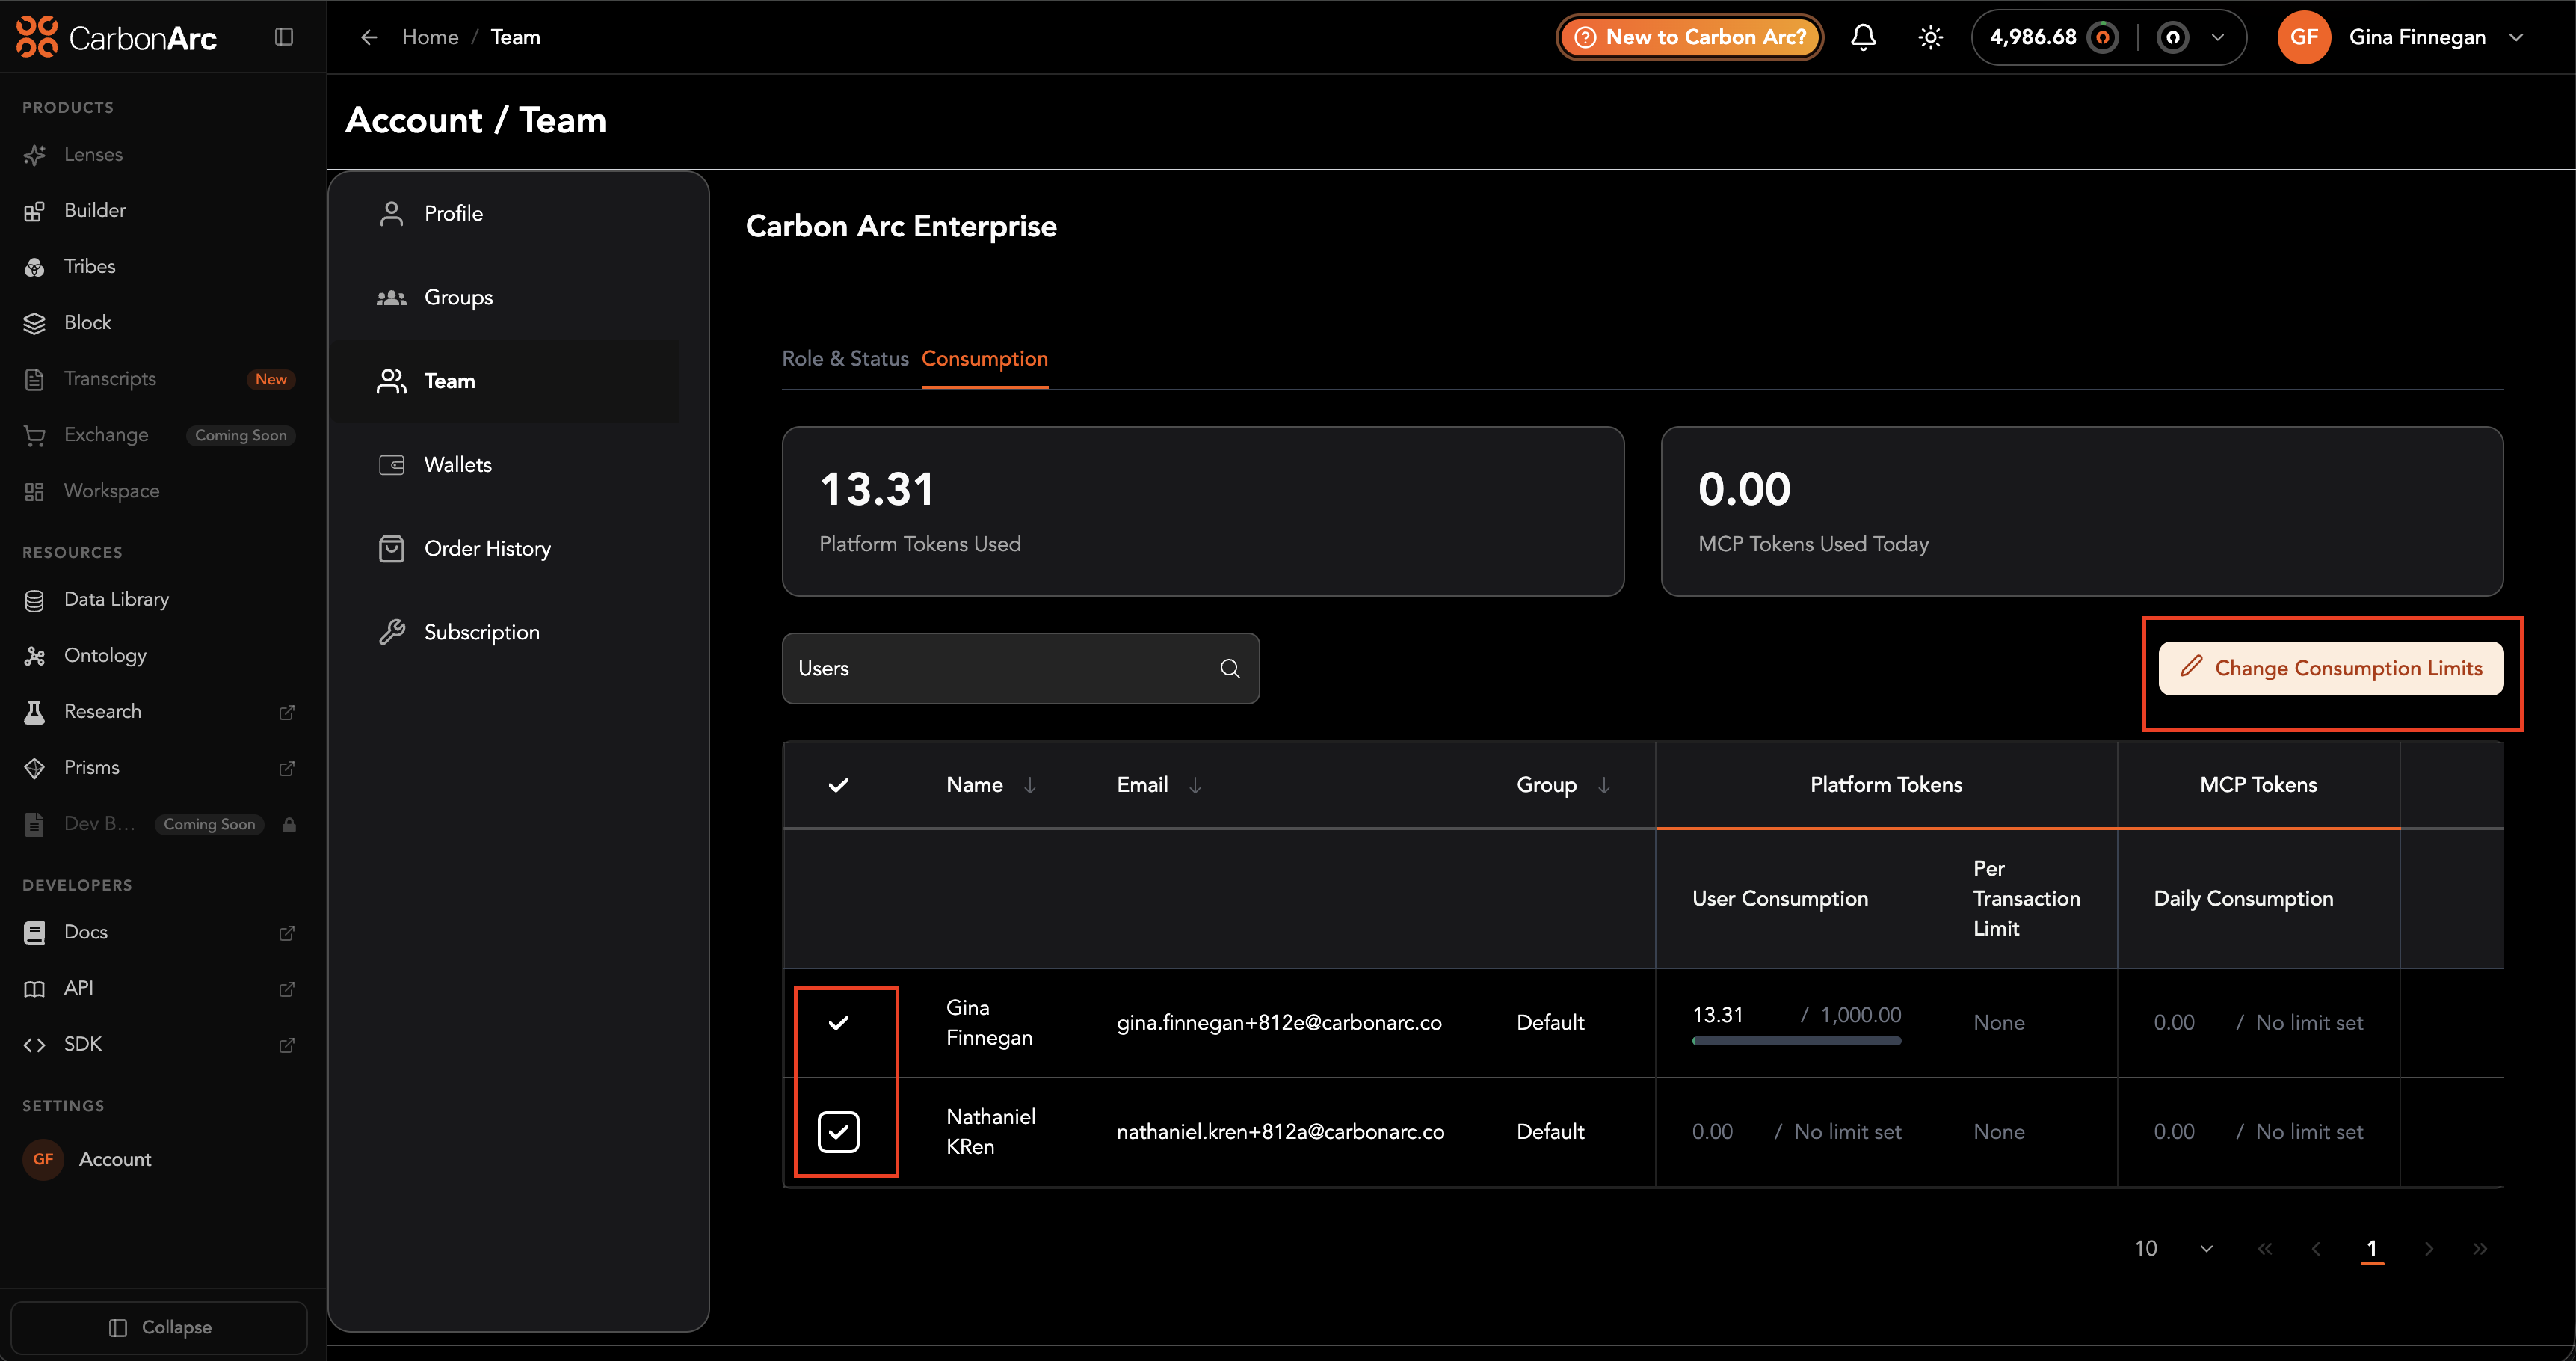Image resolution: width=2576 pixels, height=1361 pixels.
Task: Sort by the Email column arrow
Action: pos(1195,785)
